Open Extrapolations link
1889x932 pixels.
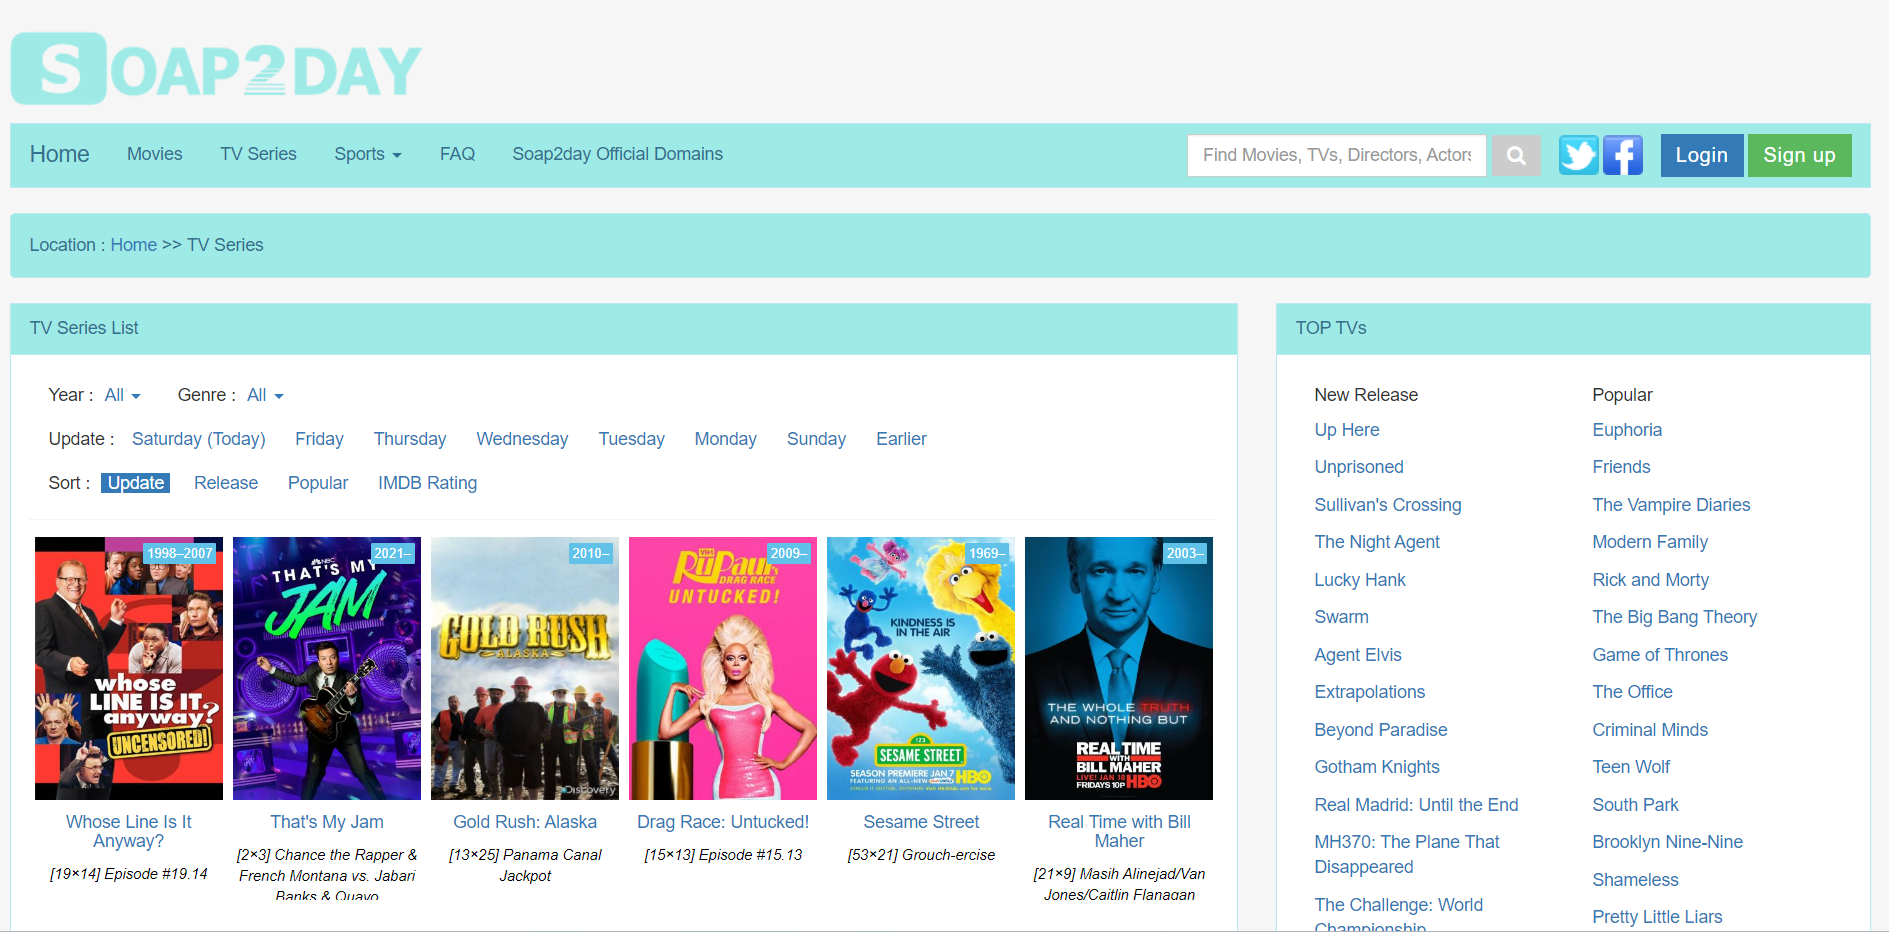click(1369, 692)
